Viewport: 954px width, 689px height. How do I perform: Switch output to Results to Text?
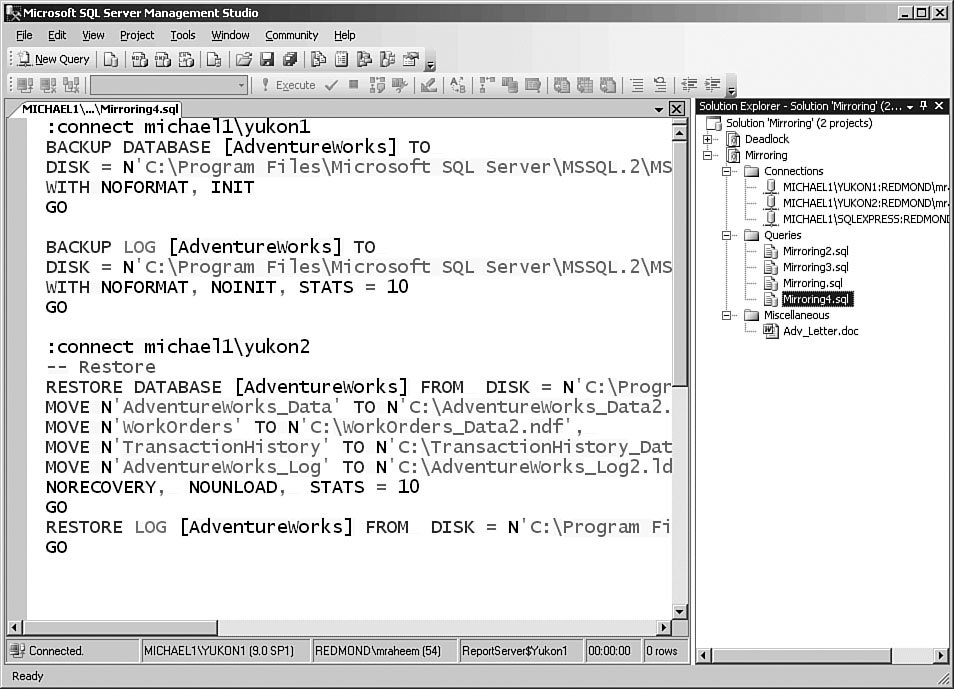(562, 85)
